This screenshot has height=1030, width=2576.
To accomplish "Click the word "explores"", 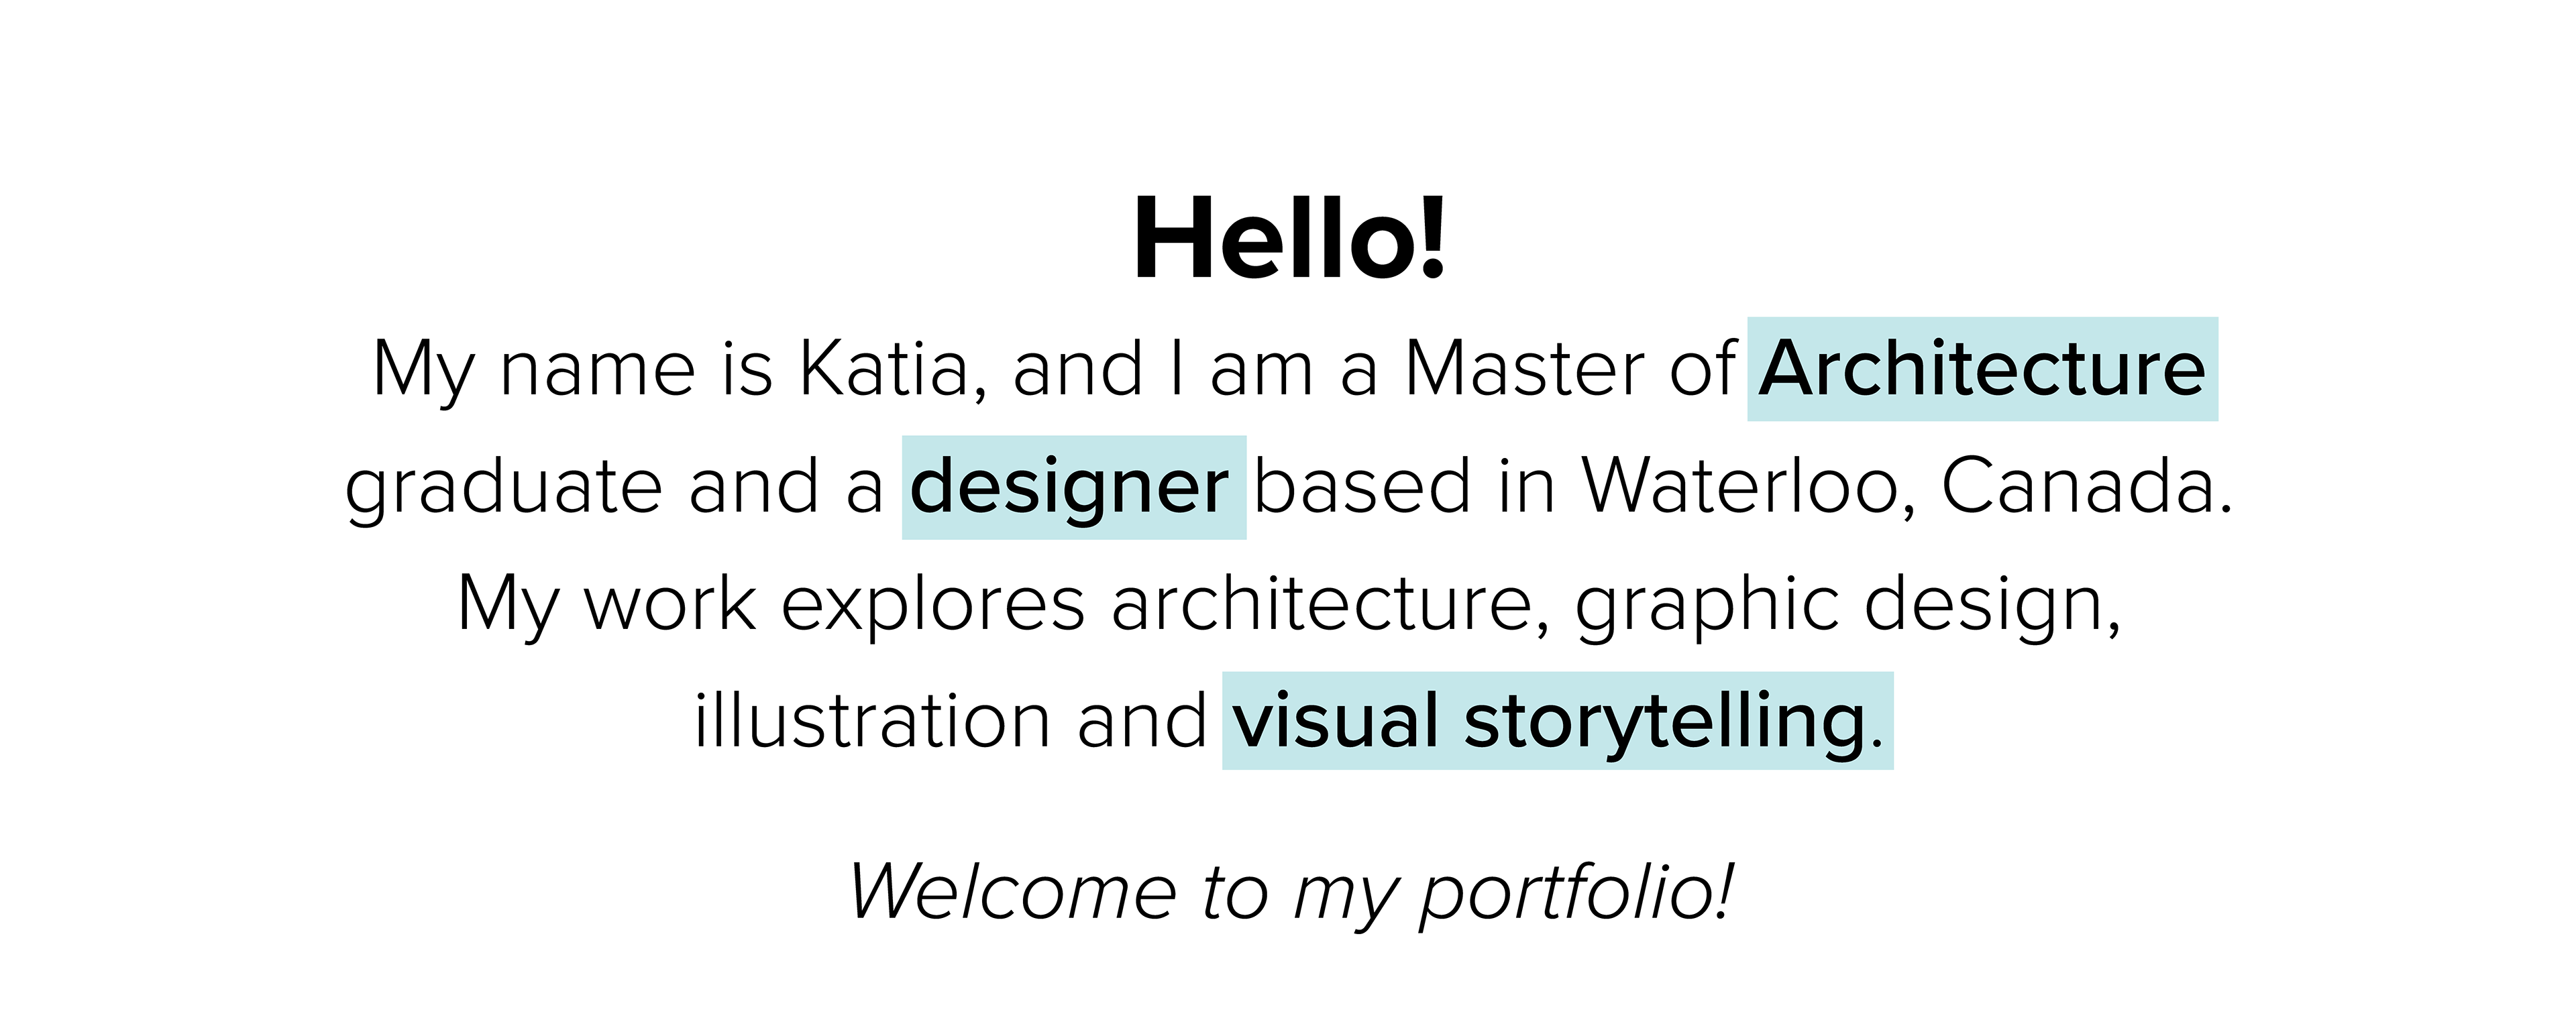I will coord(932,605).
